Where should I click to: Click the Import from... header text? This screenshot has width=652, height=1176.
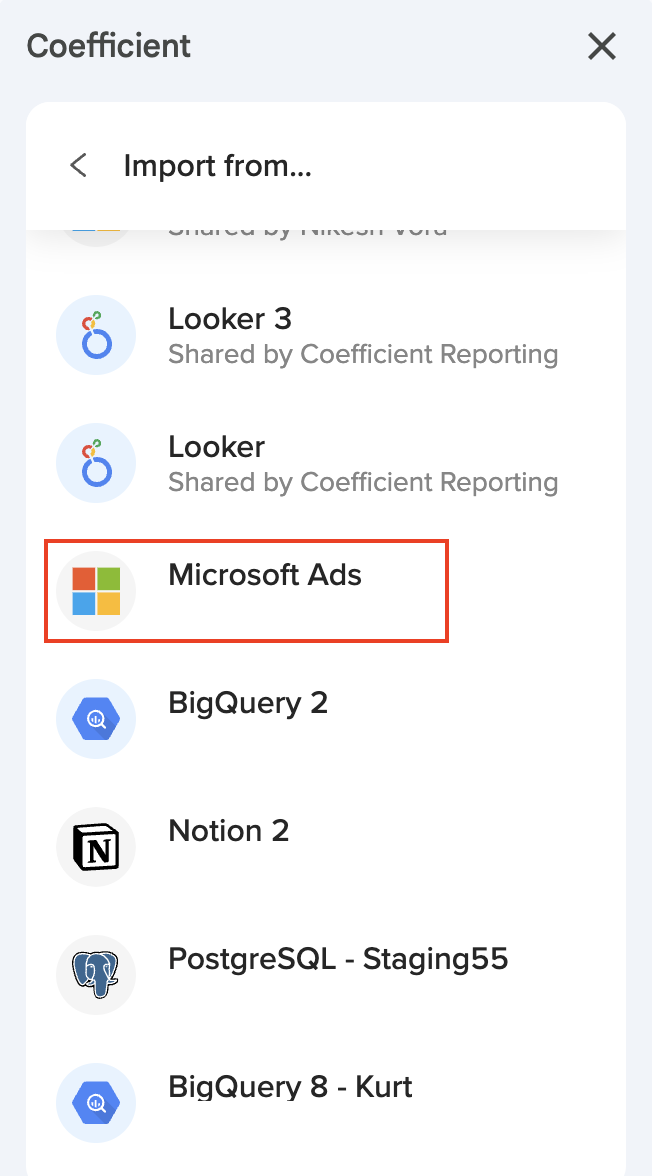click(218, 165)
